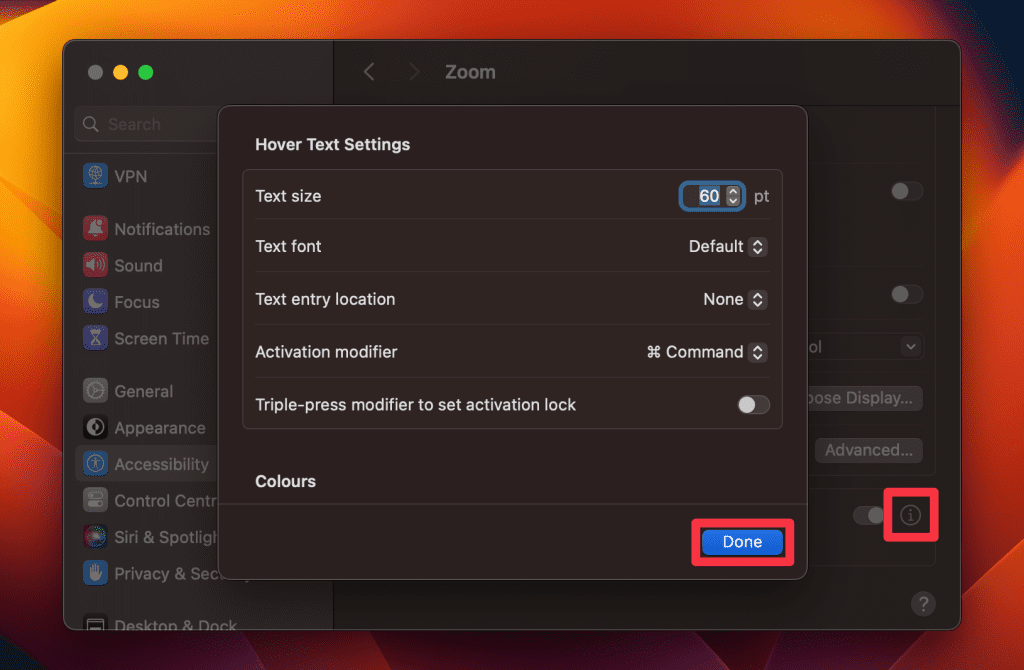Image resolution: width=1024 pixels, height=670 pixels.
Task: Click the Advanced… button
Action: point(868,450)
